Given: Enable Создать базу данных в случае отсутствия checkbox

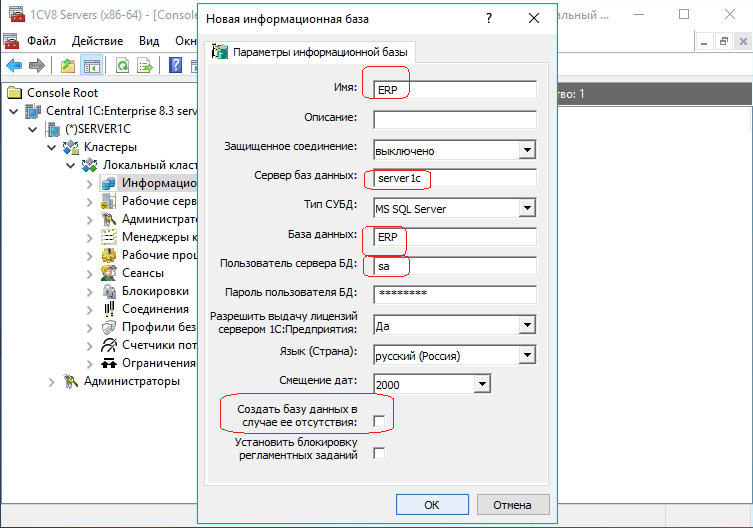Looking at the screenshot, I should tap(379, 421).
